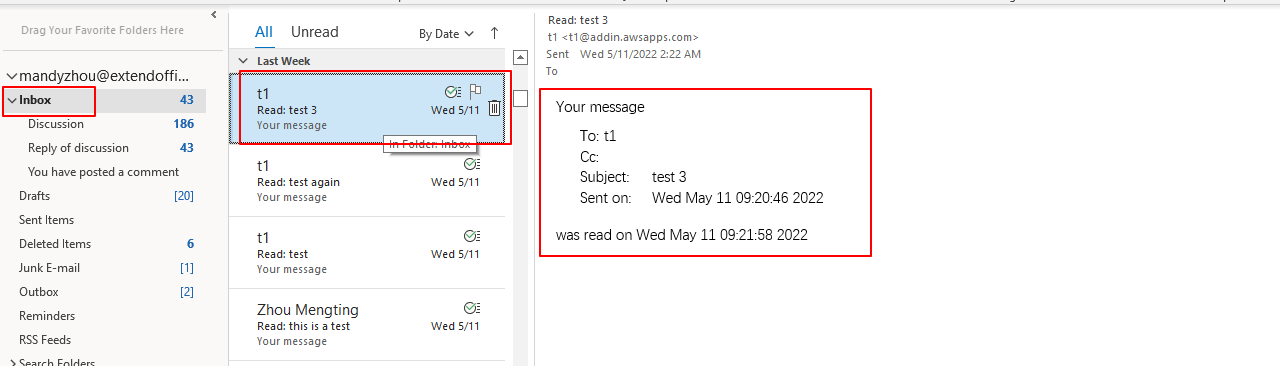Collapse the mandyzhou account folders

(x=12, y=76)
